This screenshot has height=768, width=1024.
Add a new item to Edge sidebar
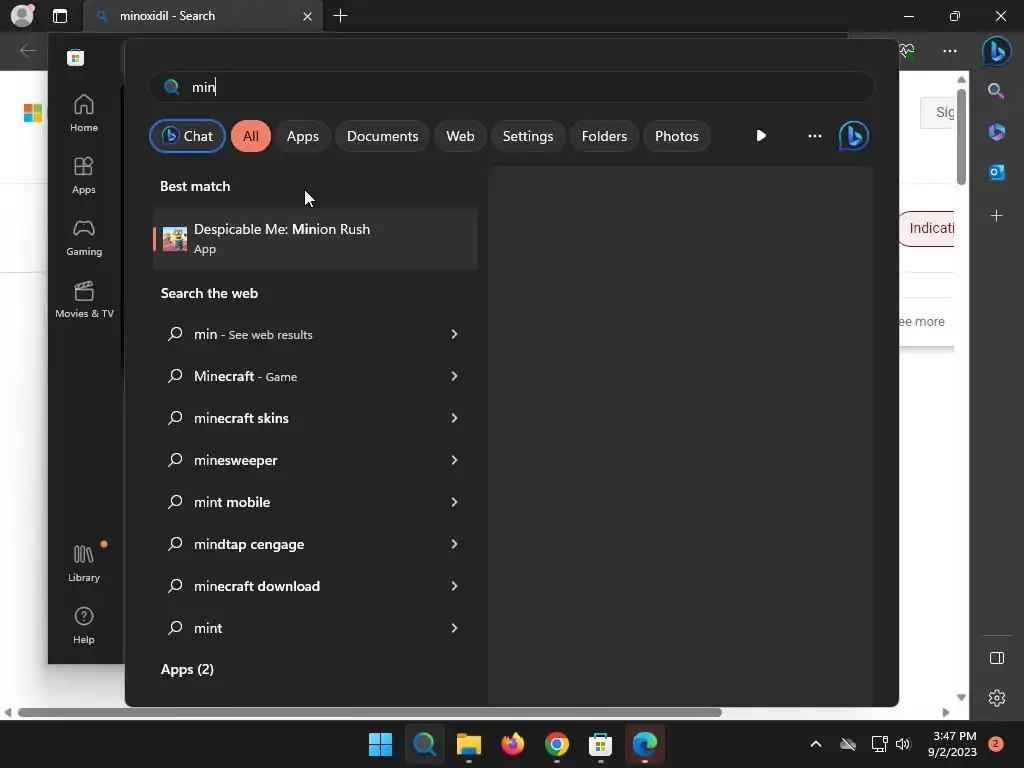[x=996, y=216]
